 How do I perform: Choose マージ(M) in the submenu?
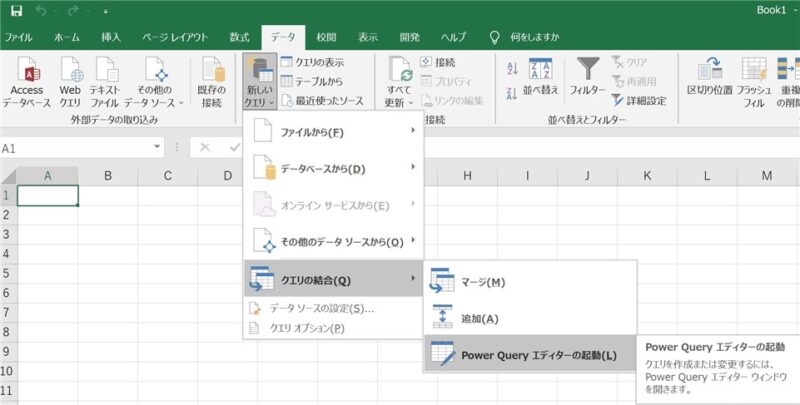tap(531, 282)
